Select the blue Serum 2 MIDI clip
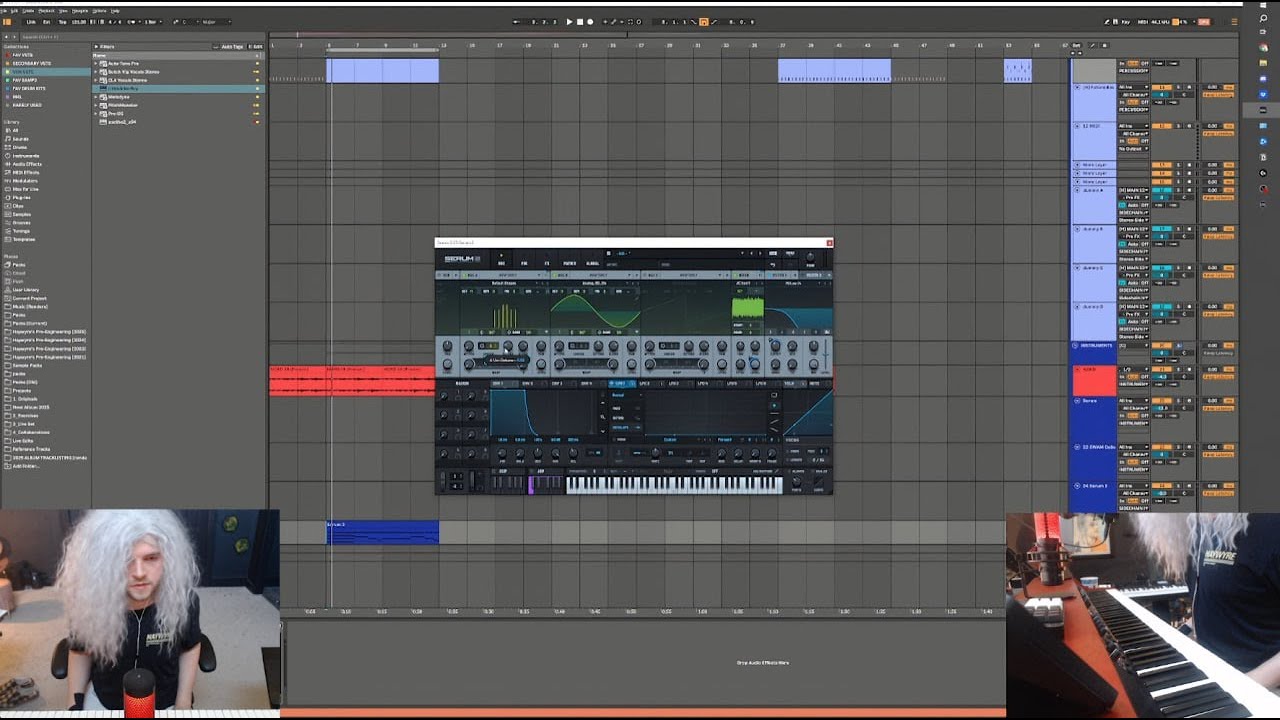1280x720 pixels. point(383,532)
